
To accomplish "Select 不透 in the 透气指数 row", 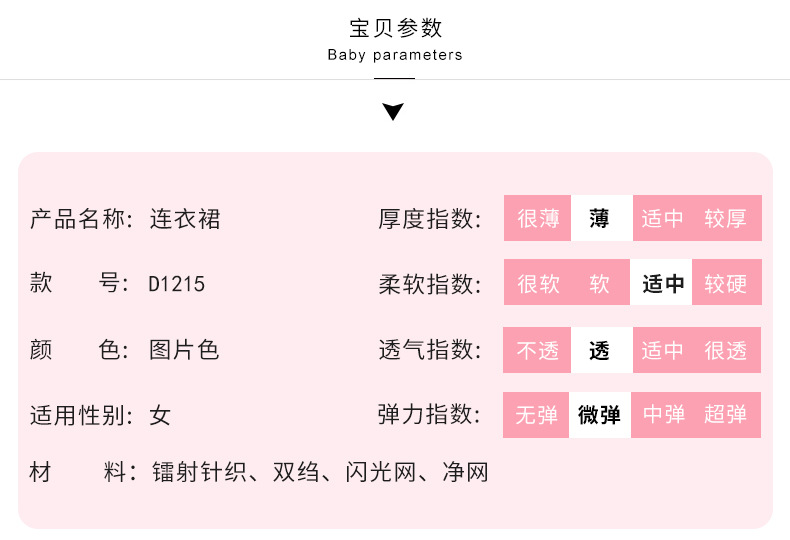I will (538, 350).
